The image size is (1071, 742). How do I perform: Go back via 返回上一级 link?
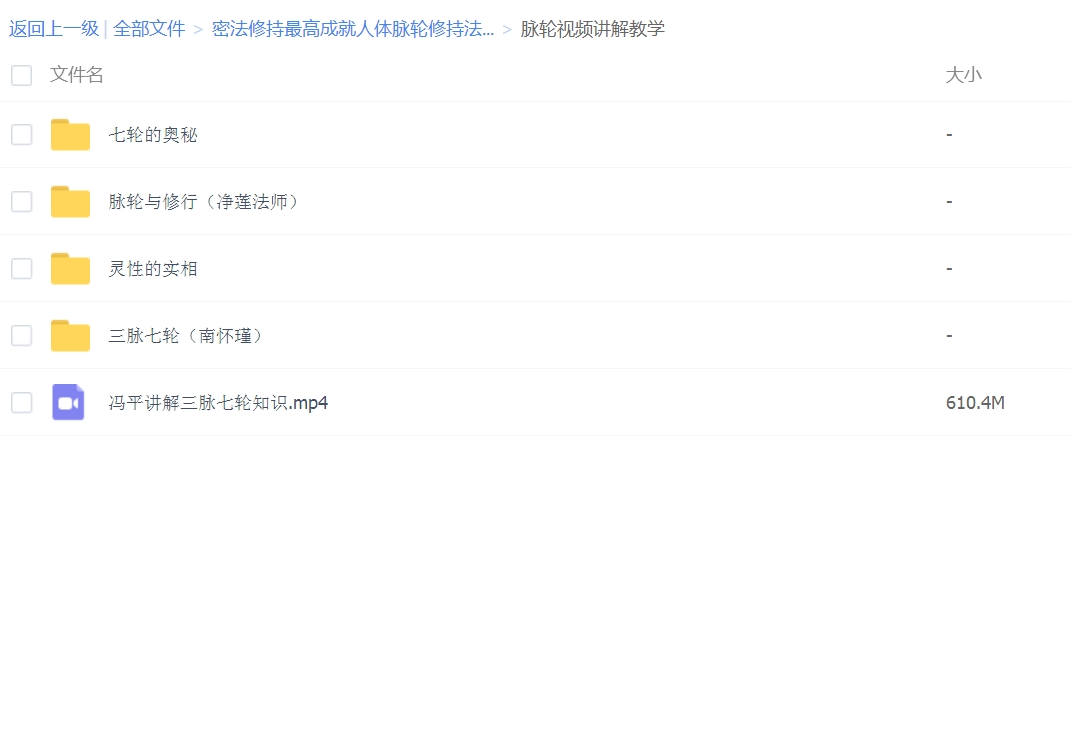[54, 29]
